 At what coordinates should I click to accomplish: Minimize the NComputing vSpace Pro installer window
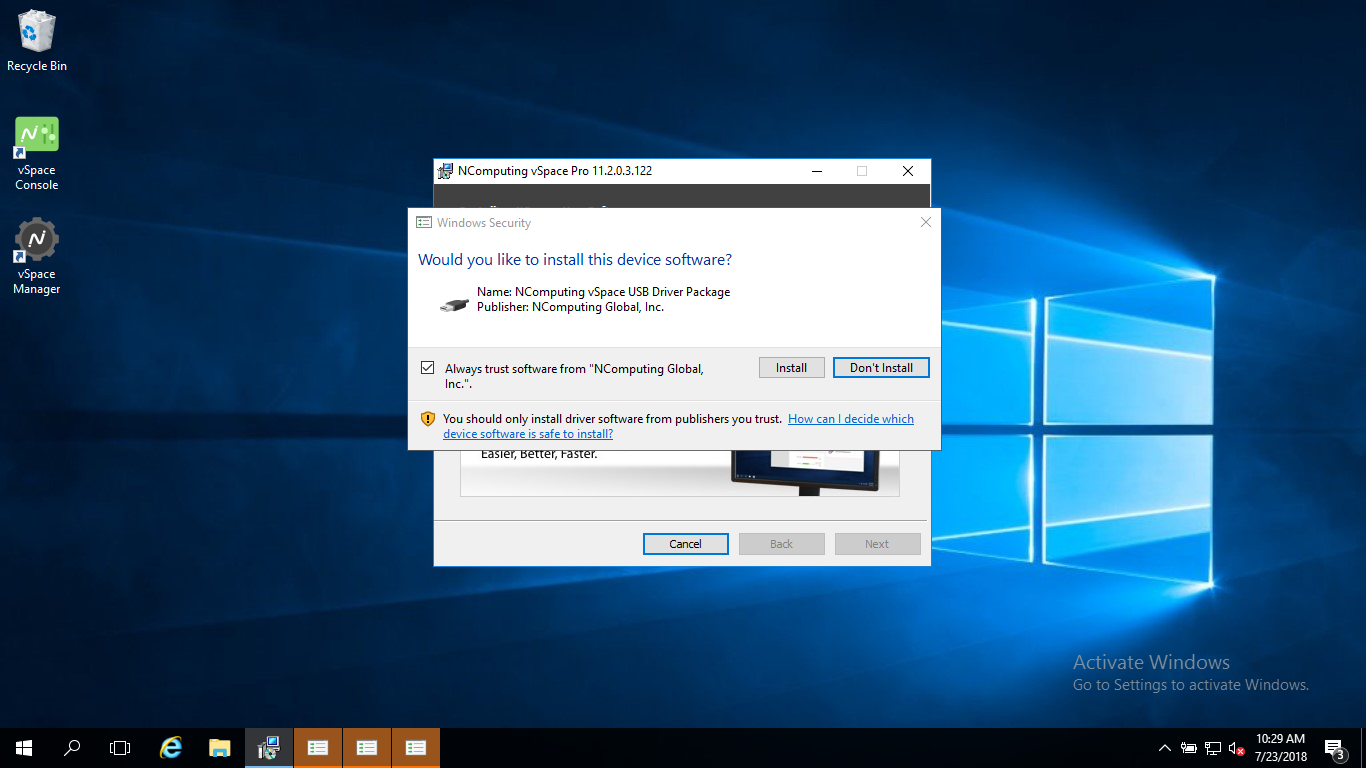click(816, 171)
